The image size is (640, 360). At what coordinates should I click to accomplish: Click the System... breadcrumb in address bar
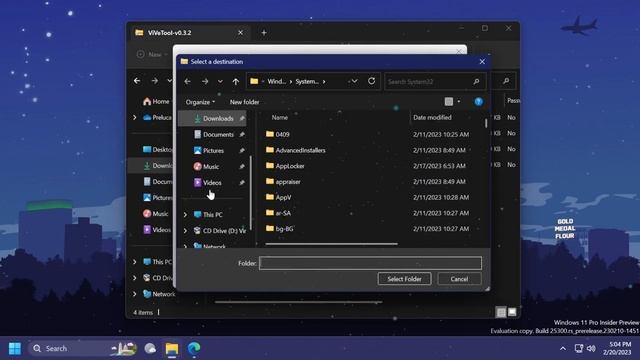click(x=307, y=81)
